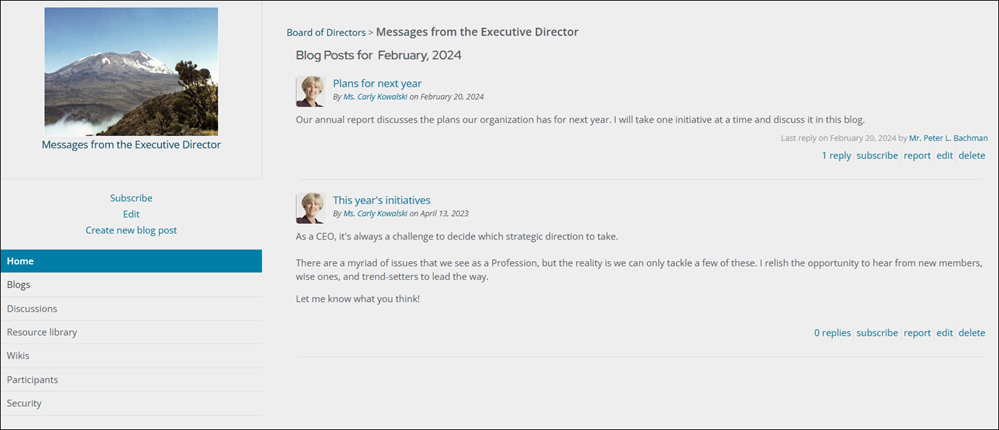Open the Wikis section
This screenshot has height=430, width=999.
pos(131,355)
